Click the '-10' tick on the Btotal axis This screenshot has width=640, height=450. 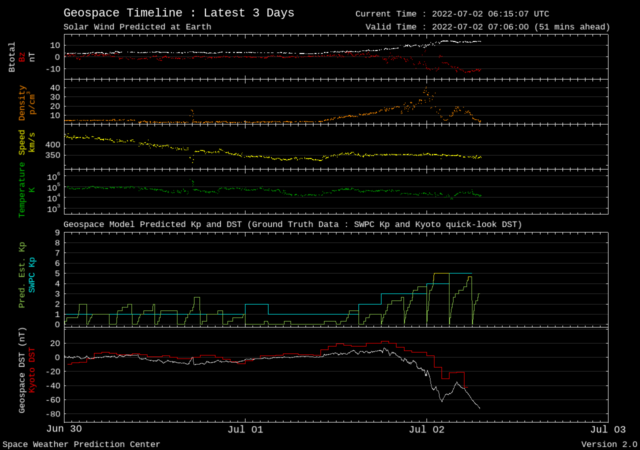(53, 69)
